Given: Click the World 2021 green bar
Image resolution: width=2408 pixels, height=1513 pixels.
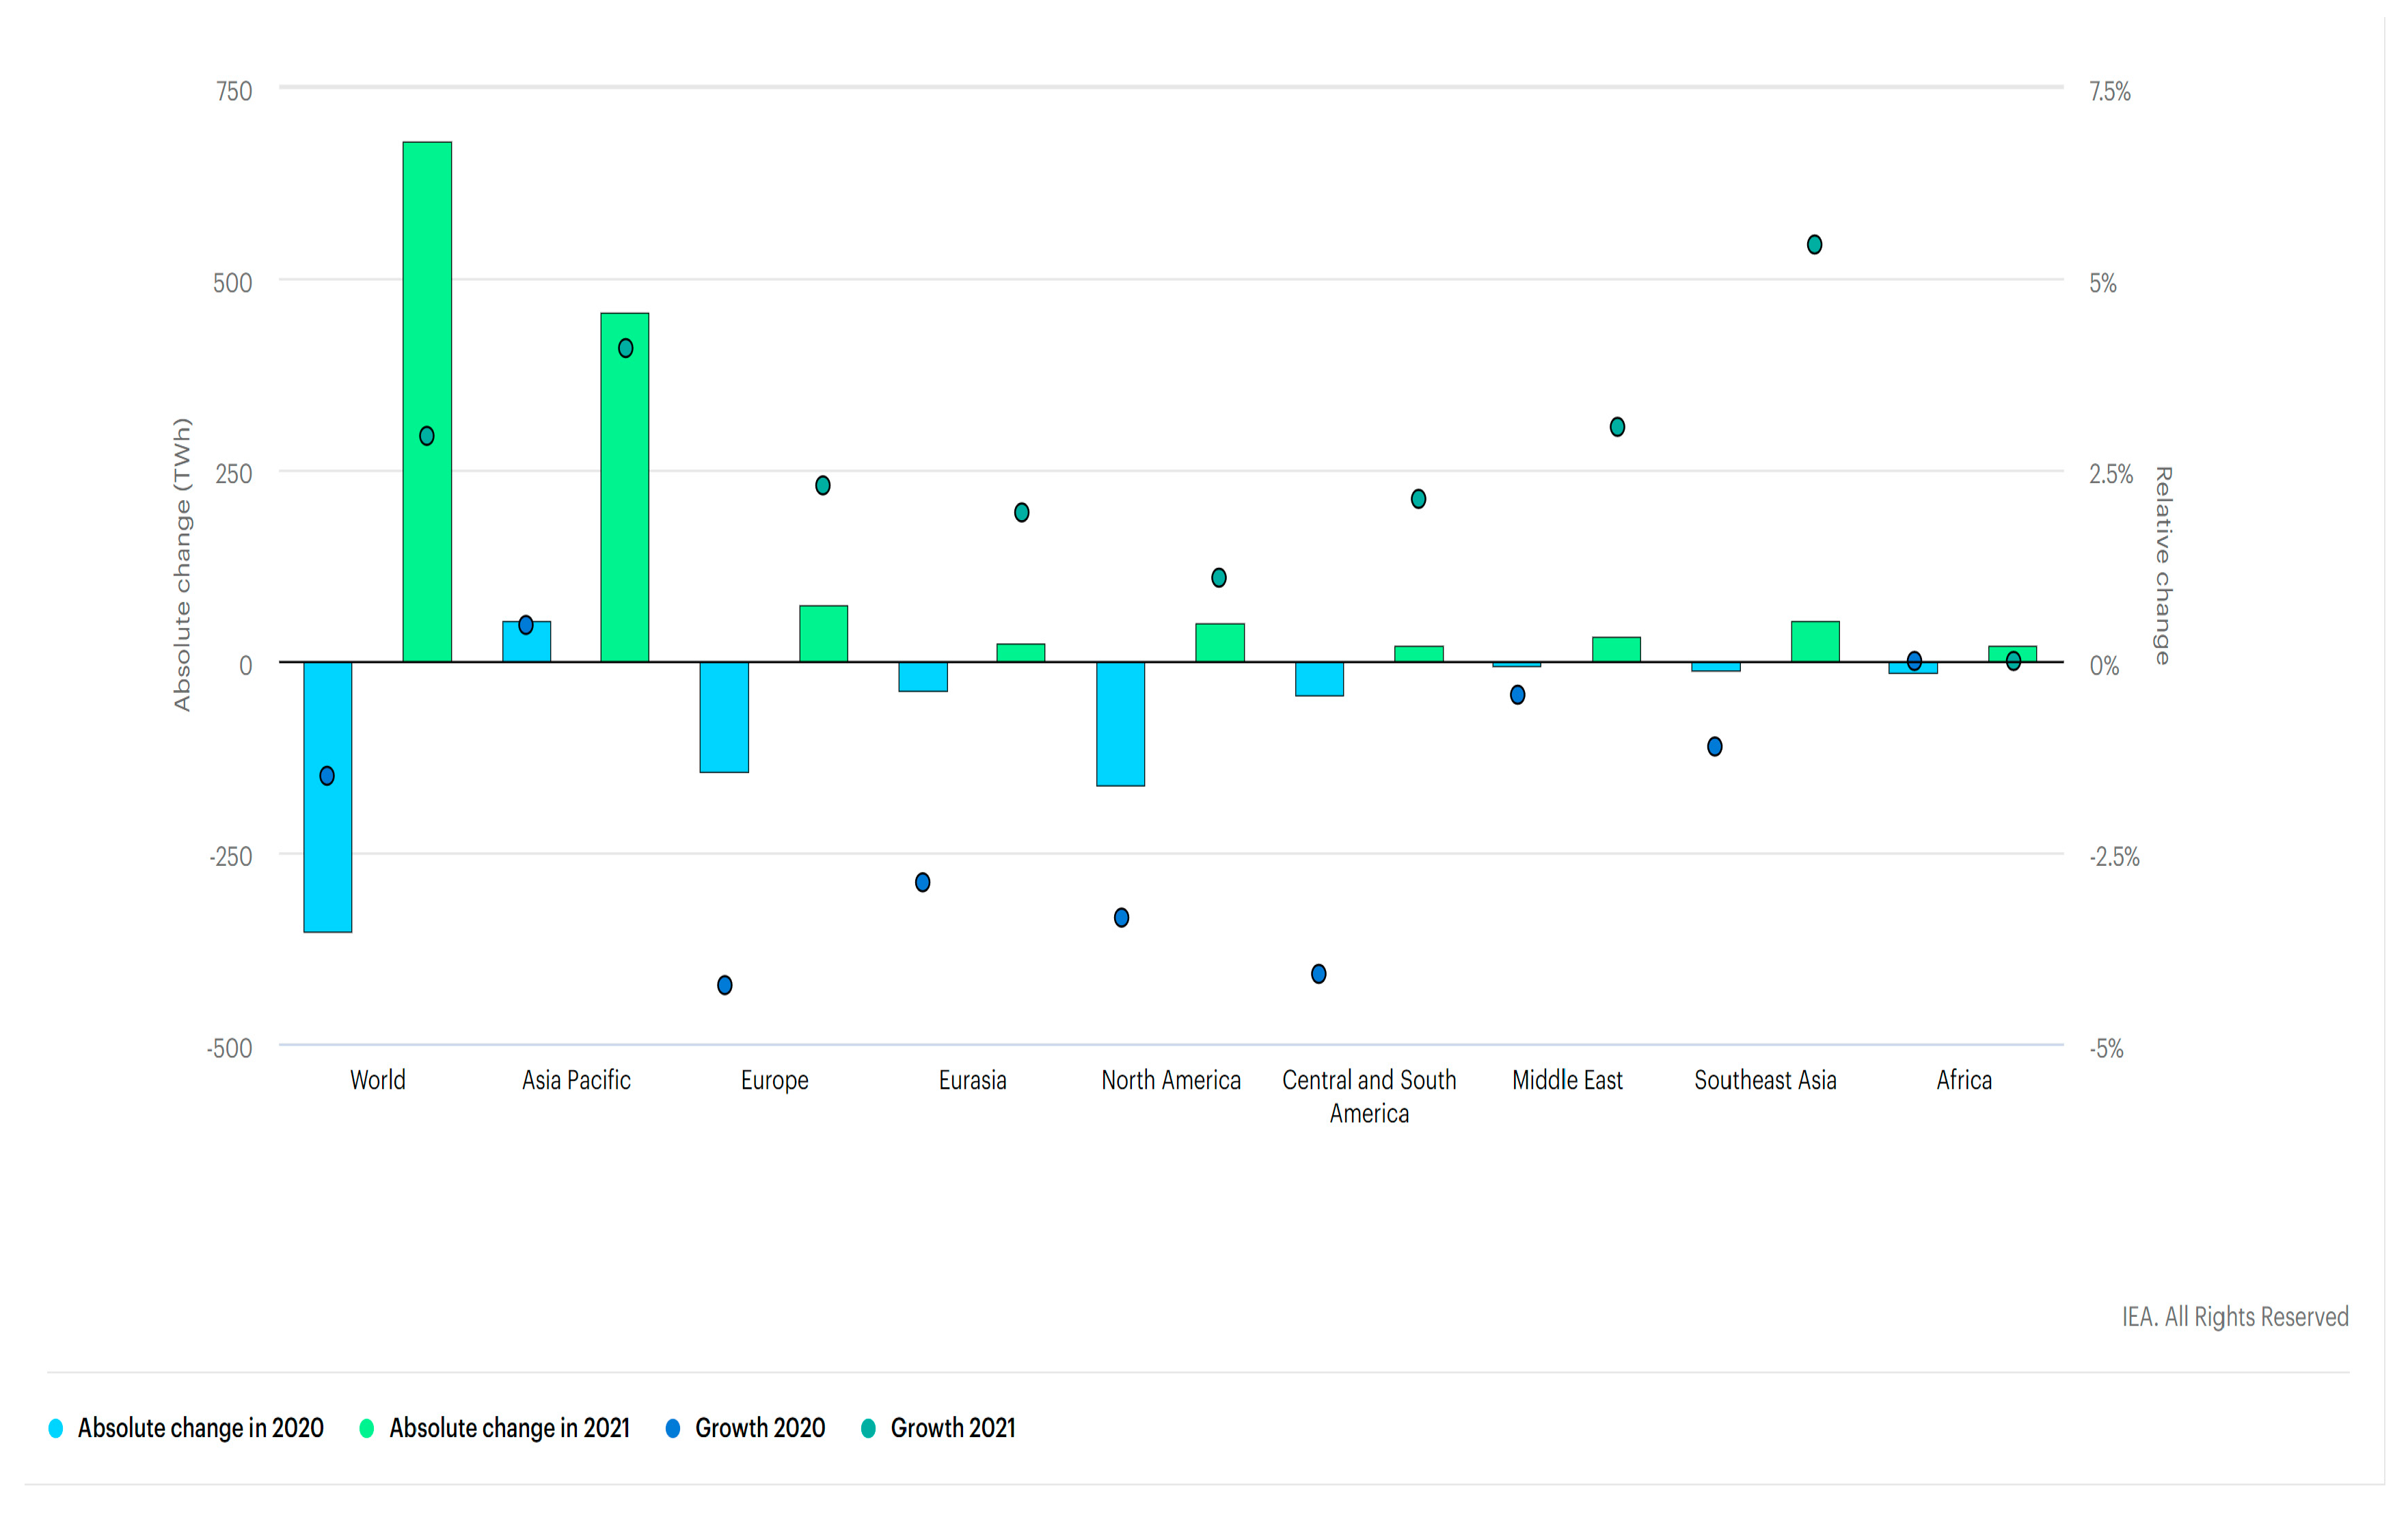Looking at the screenshot, I should (x=427, y=300).
